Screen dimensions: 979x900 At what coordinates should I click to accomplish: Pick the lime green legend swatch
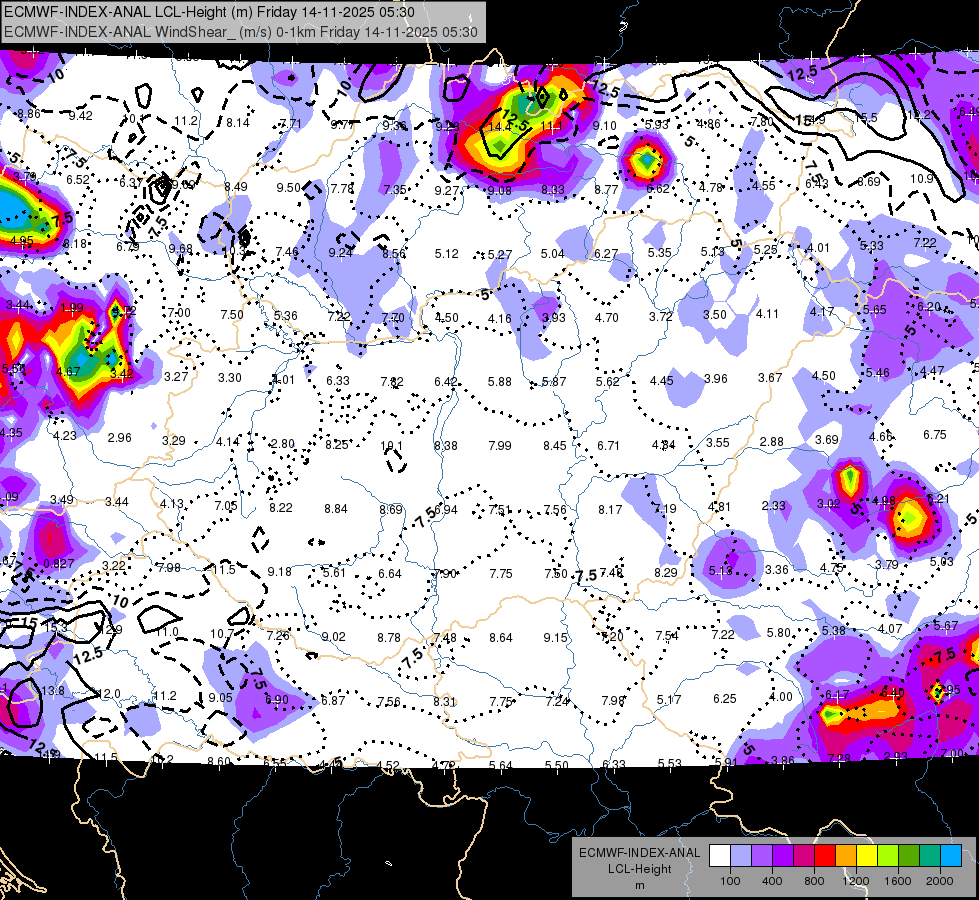tap(888, 856)
